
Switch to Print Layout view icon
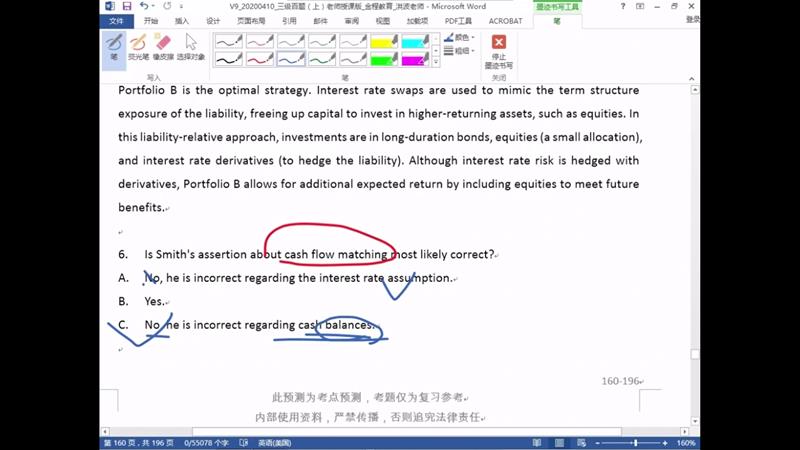559,443
